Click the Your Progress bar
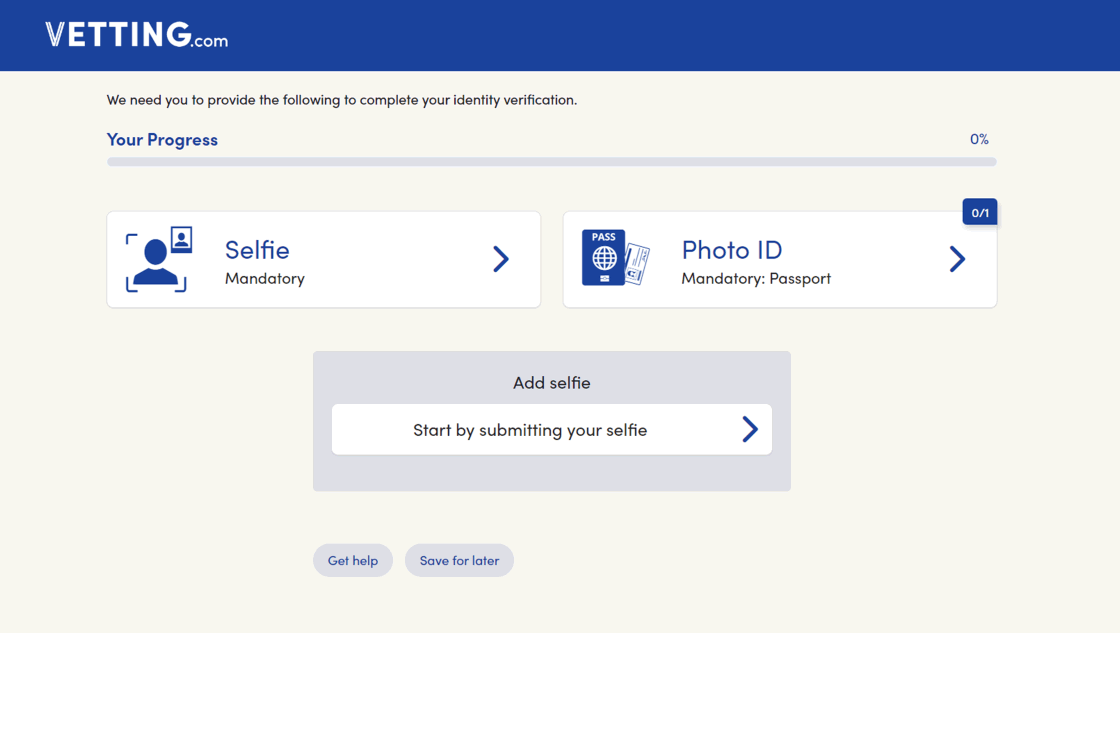The height and width of the screenshot is (736, 1120). 551,162
